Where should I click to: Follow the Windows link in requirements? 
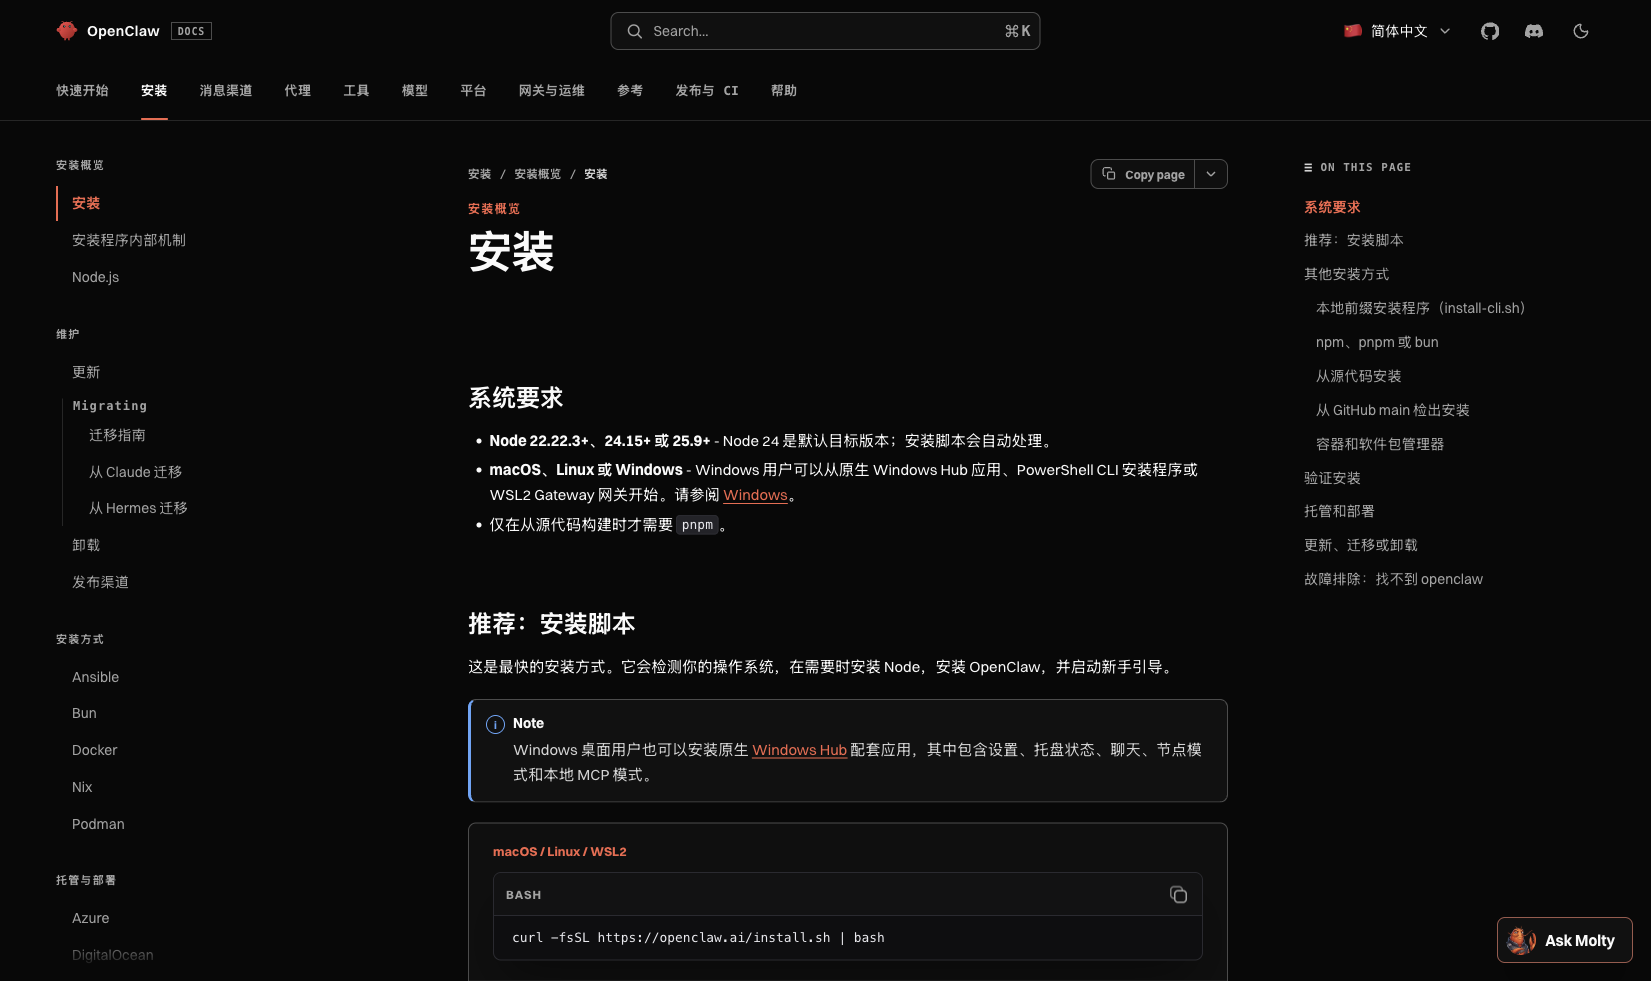click(x=755, y=495)
